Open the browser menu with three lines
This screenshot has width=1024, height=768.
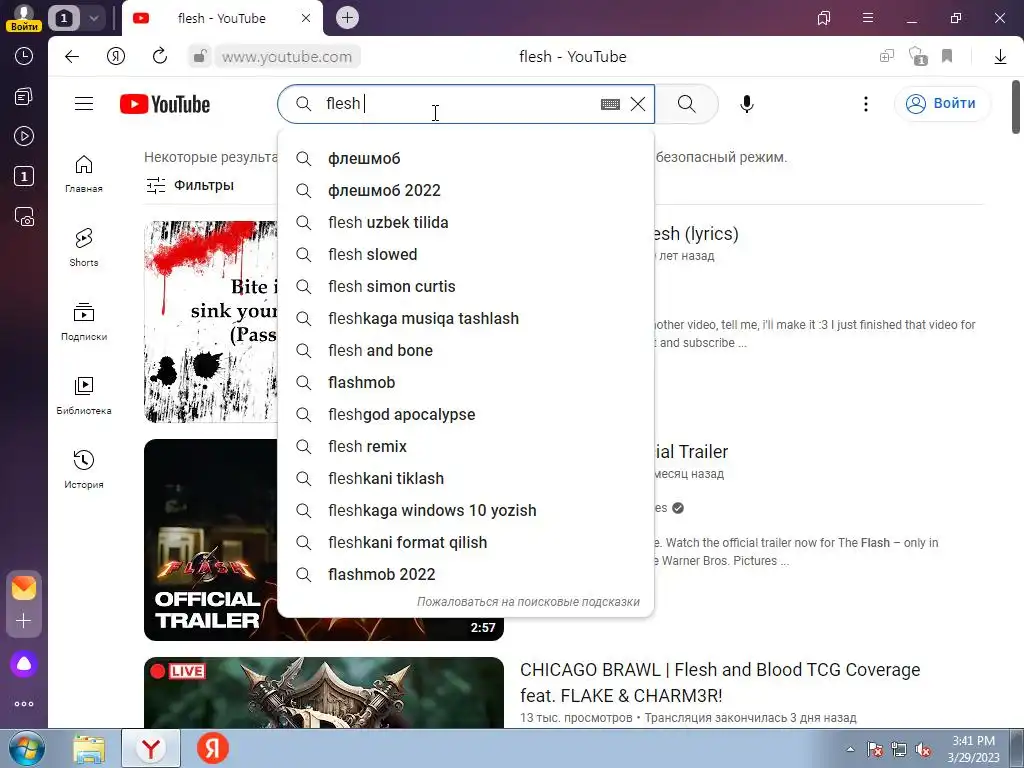pos(868,18)
